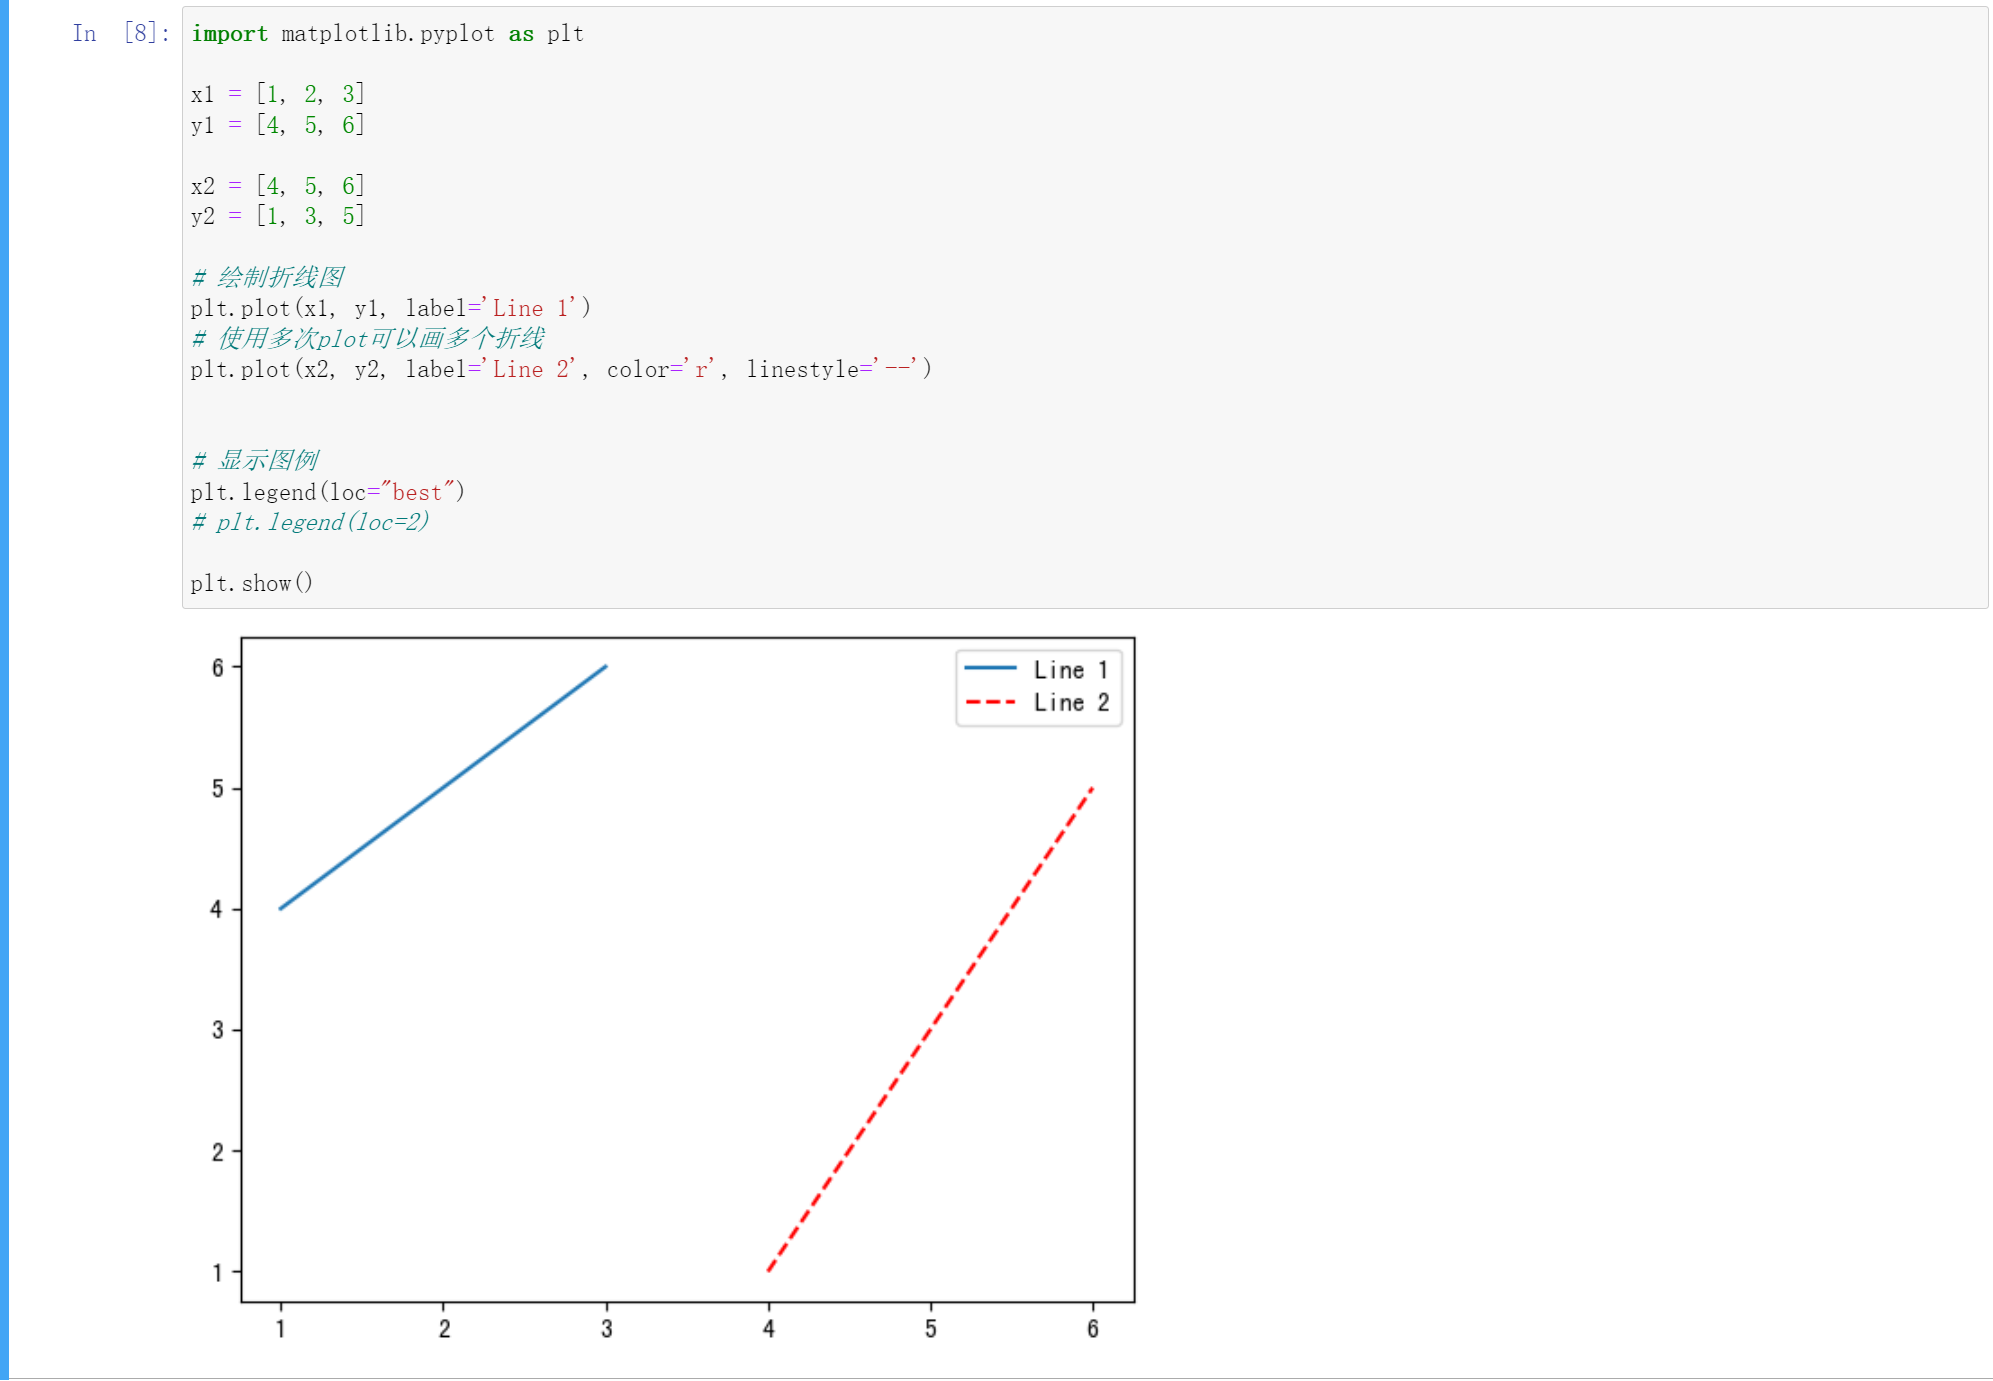Click the x-axis tick label 4
The width and height of the screenshot is (1993, 1381).
tap(768, 1329)
